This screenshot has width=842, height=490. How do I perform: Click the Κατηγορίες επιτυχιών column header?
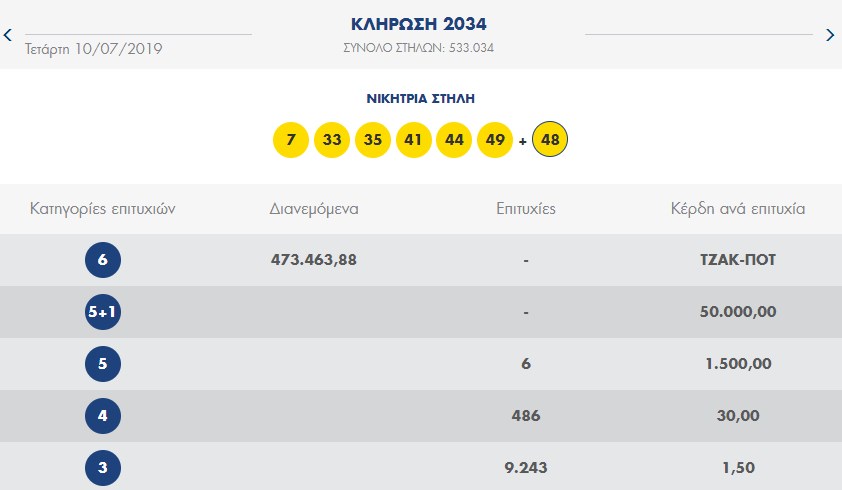click(x=103, y=209)
